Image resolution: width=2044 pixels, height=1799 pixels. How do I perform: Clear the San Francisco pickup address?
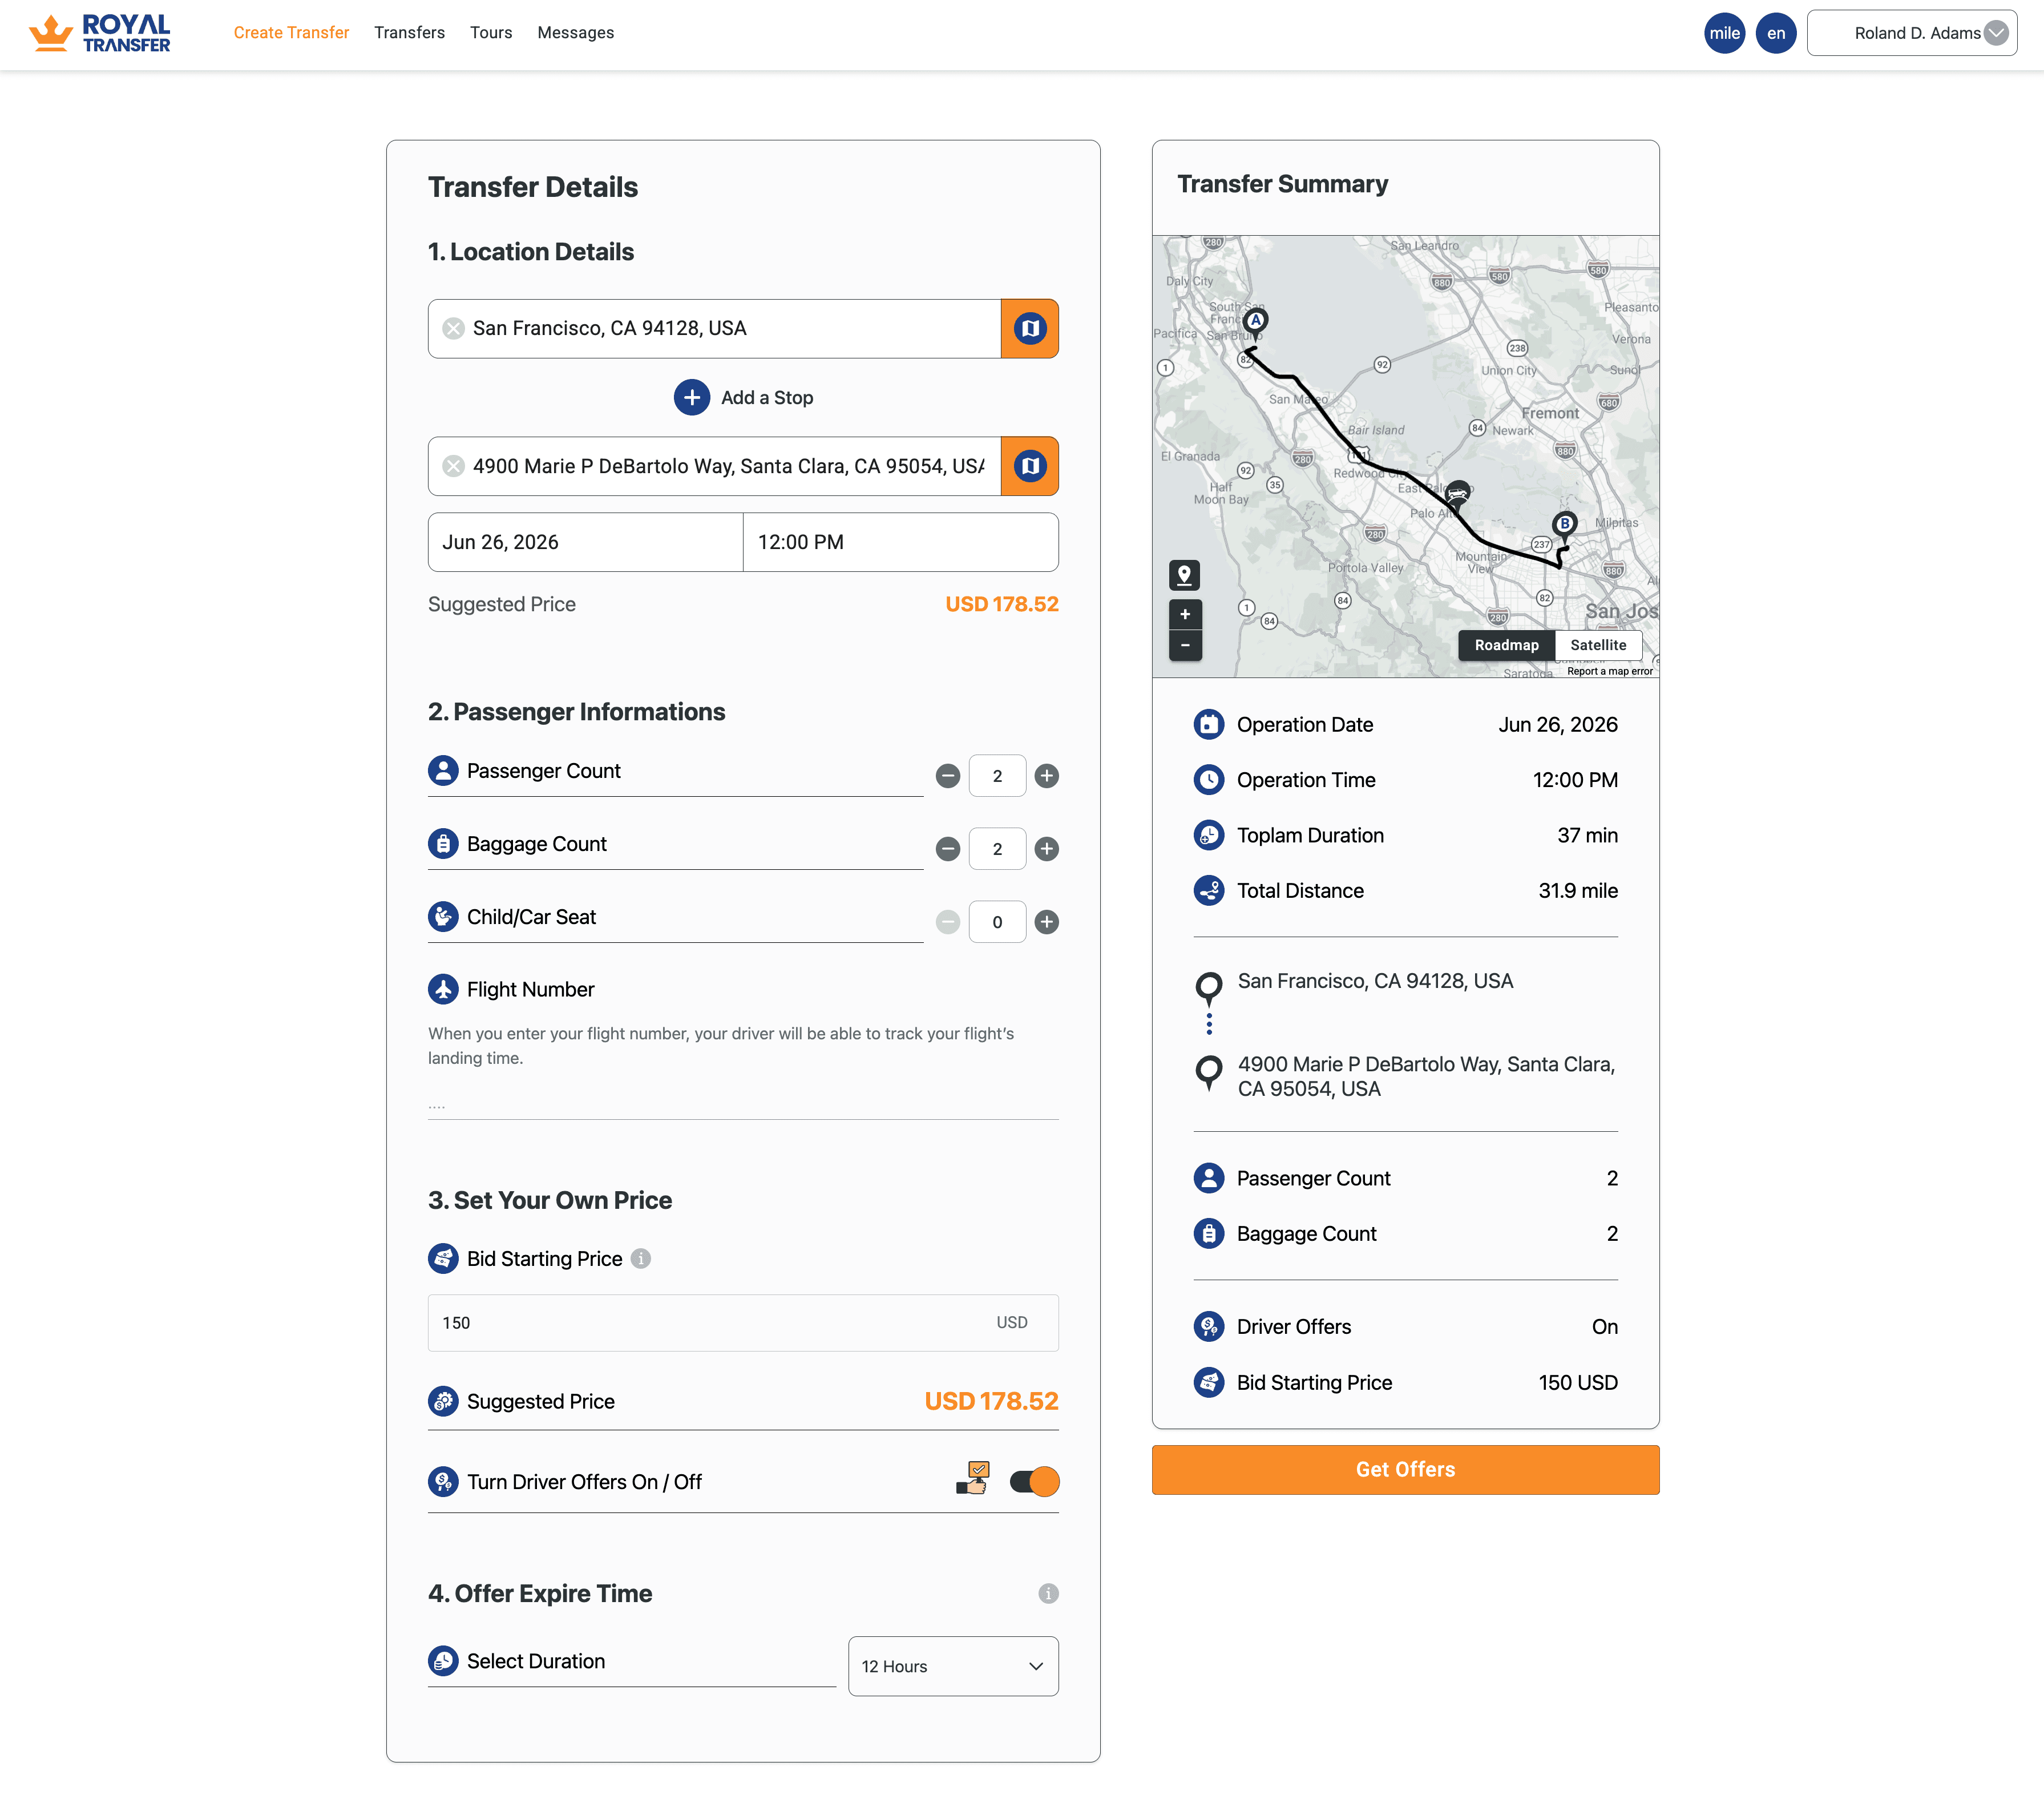tap(453, 328)
